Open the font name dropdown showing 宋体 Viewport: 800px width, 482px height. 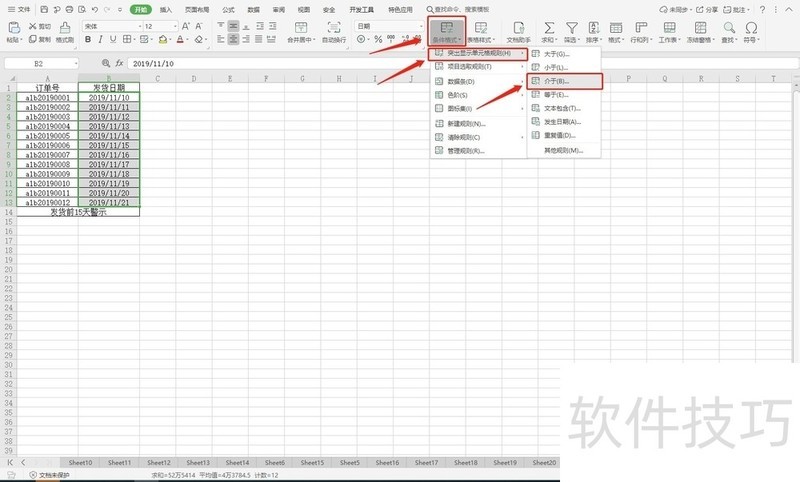click(112, 26)
